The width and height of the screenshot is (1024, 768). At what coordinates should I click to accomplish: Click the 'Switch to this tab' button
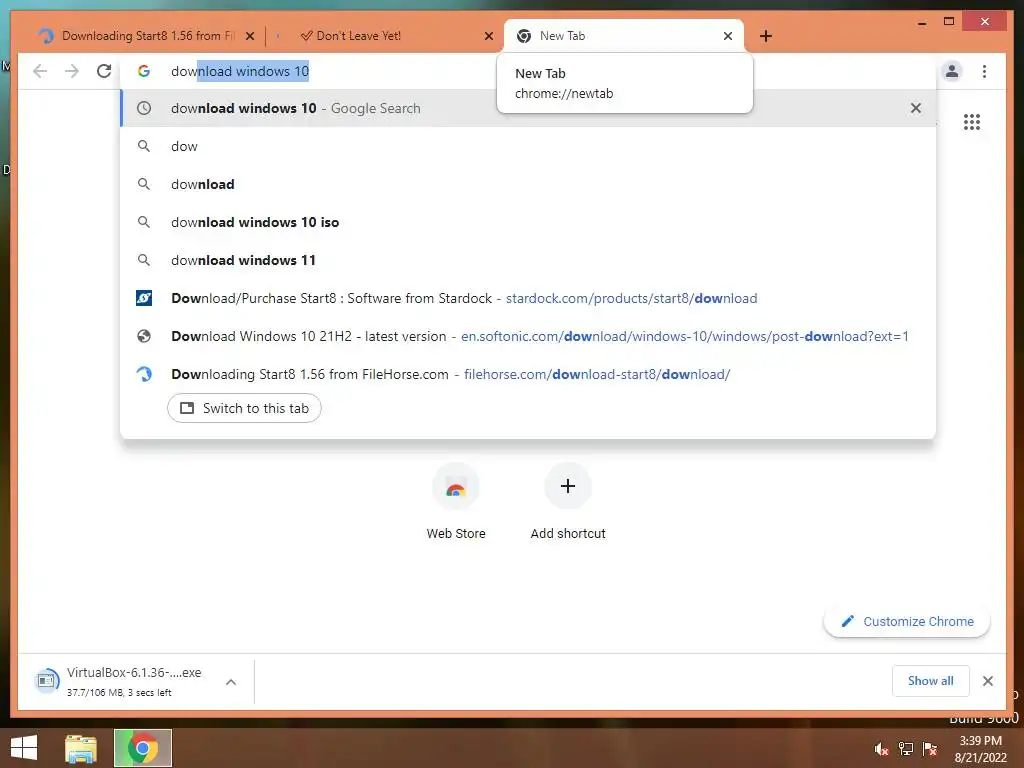(x=244, y=408)
